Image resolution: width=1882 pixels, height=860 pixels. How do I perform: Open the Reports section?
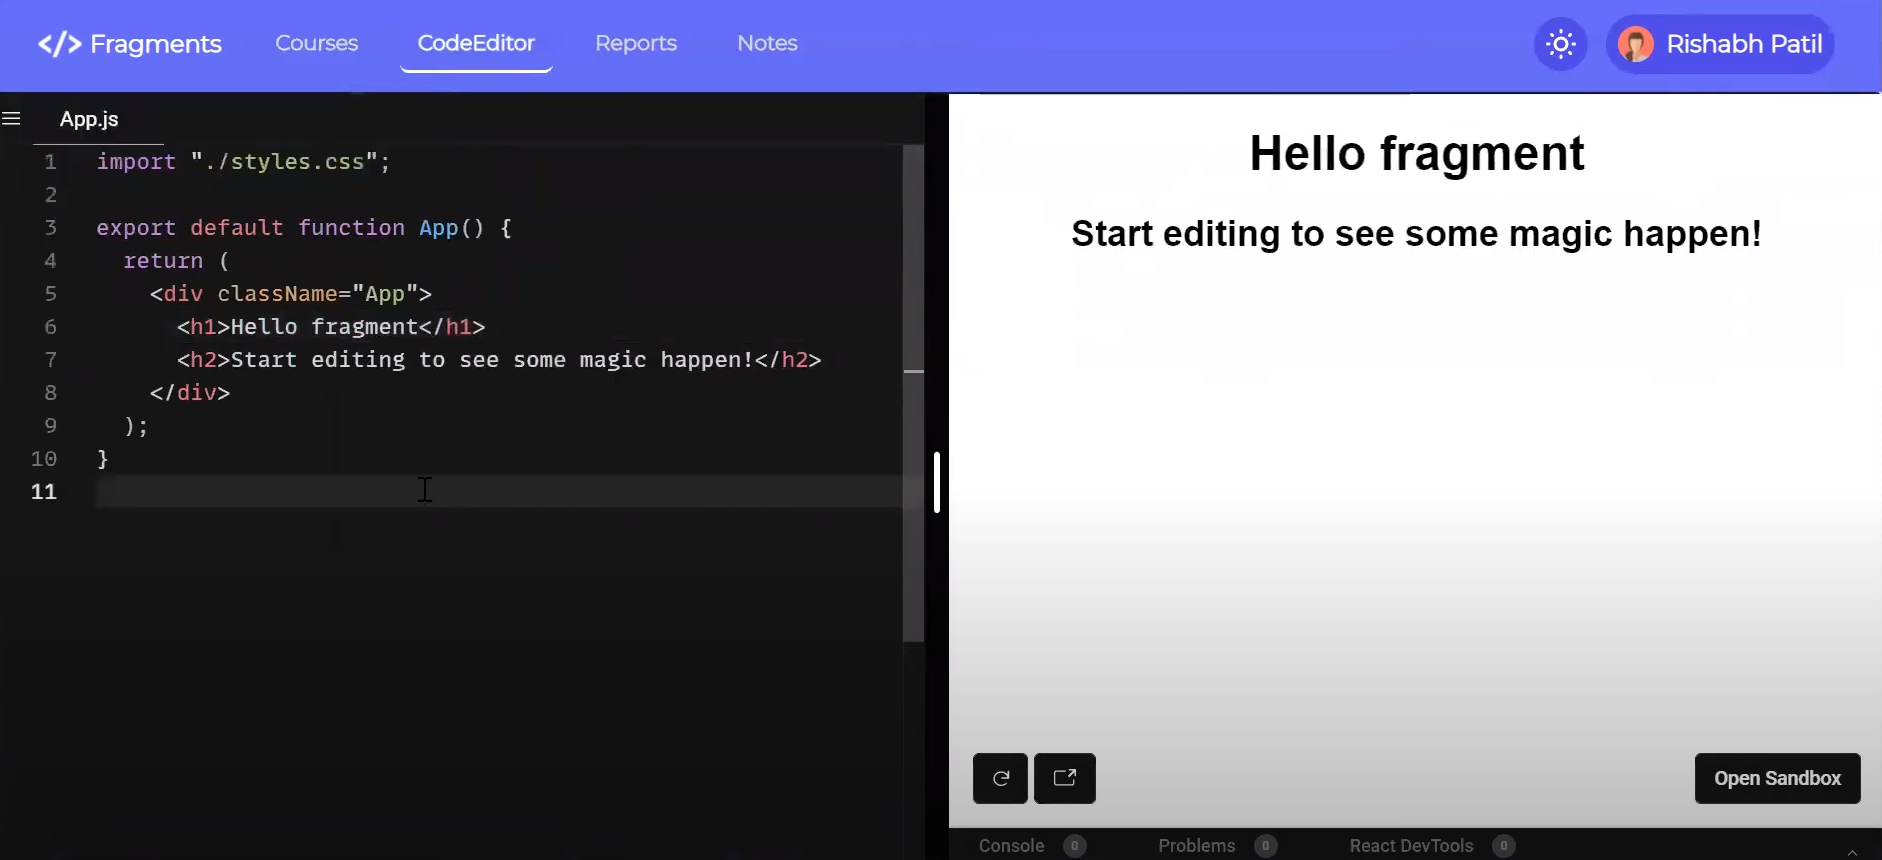coord(636,43)
